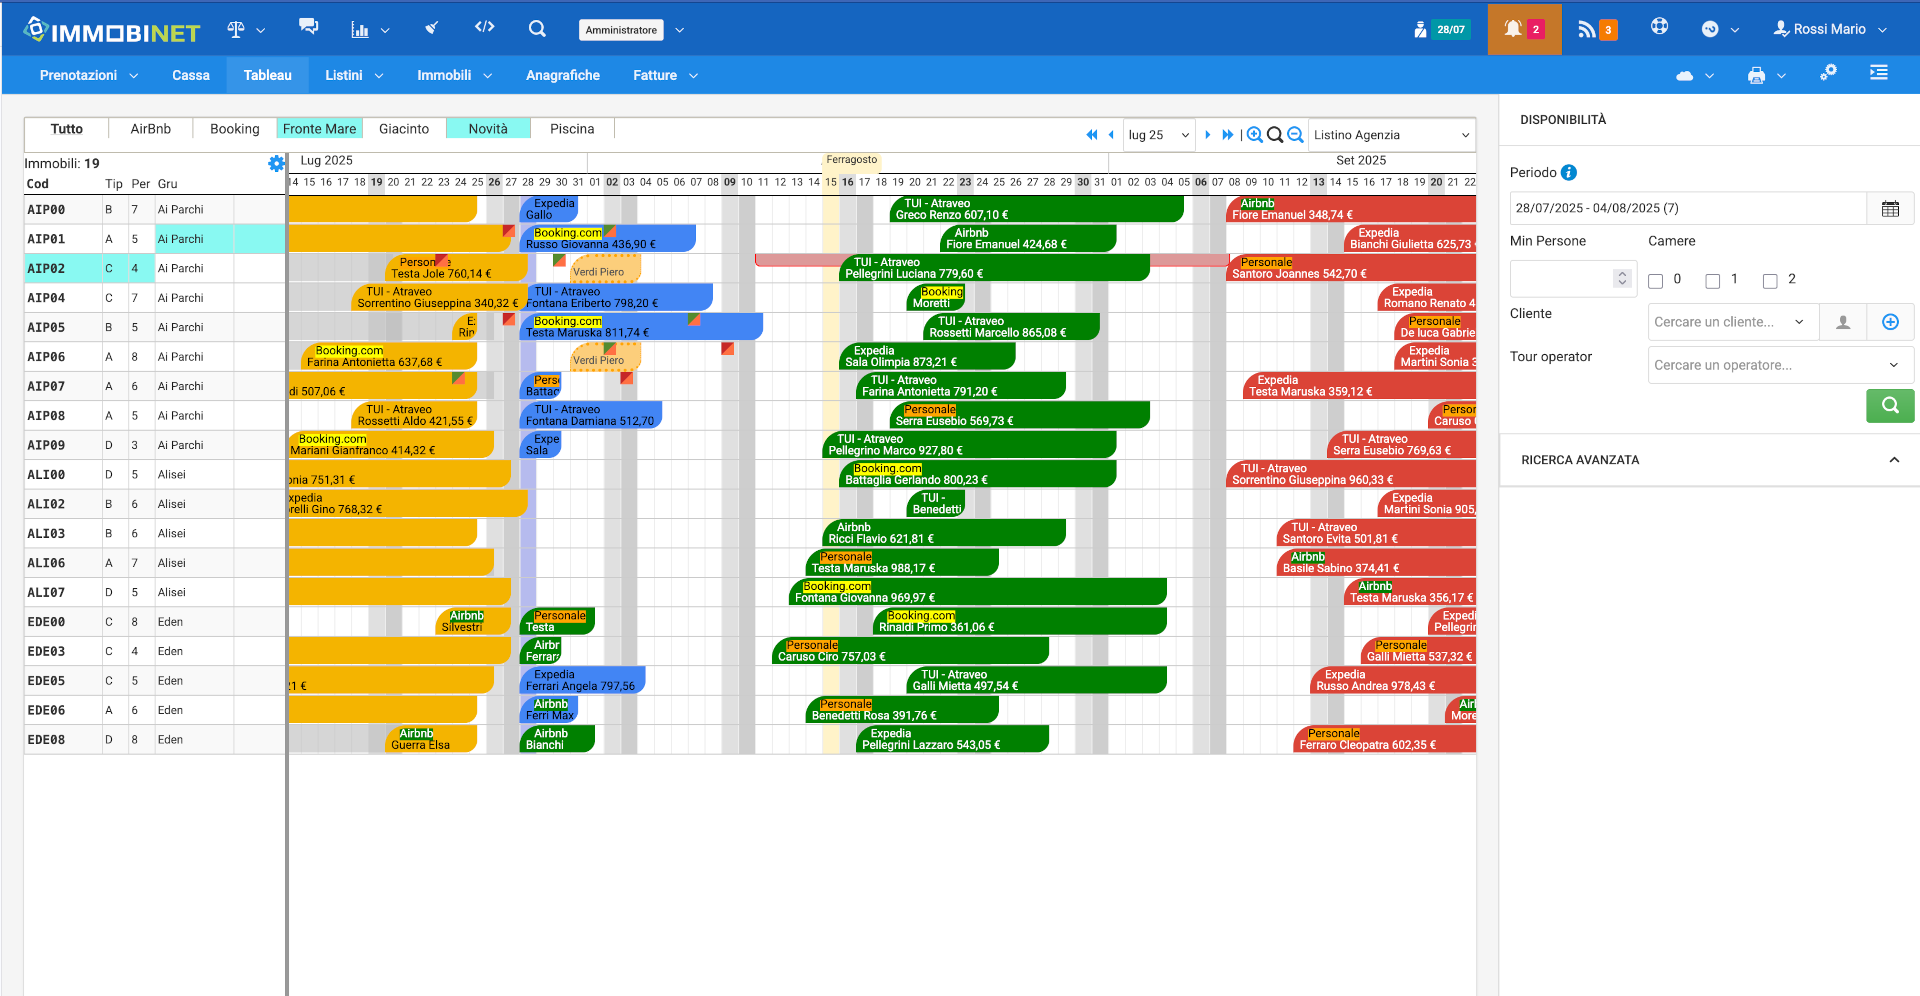Open Greco Renzo 607,10 € booking

[1036, 209]
